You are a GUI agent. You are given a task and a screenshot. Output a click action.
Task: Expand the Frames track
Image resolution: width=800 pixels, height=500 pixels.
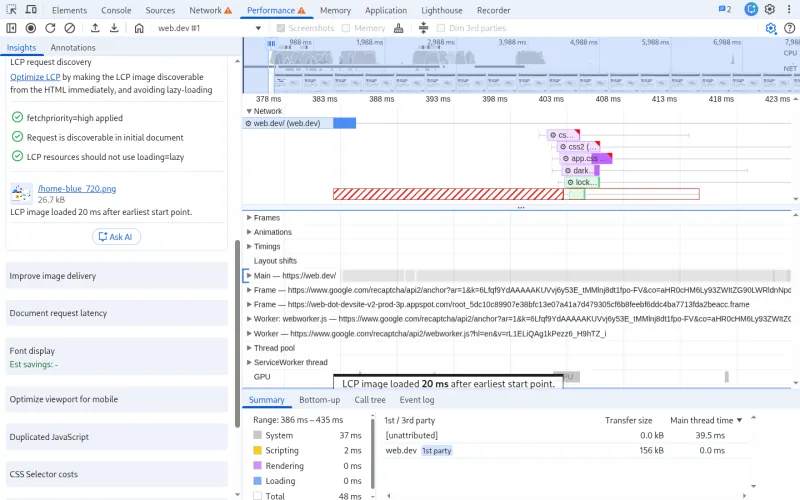point(249,217)
